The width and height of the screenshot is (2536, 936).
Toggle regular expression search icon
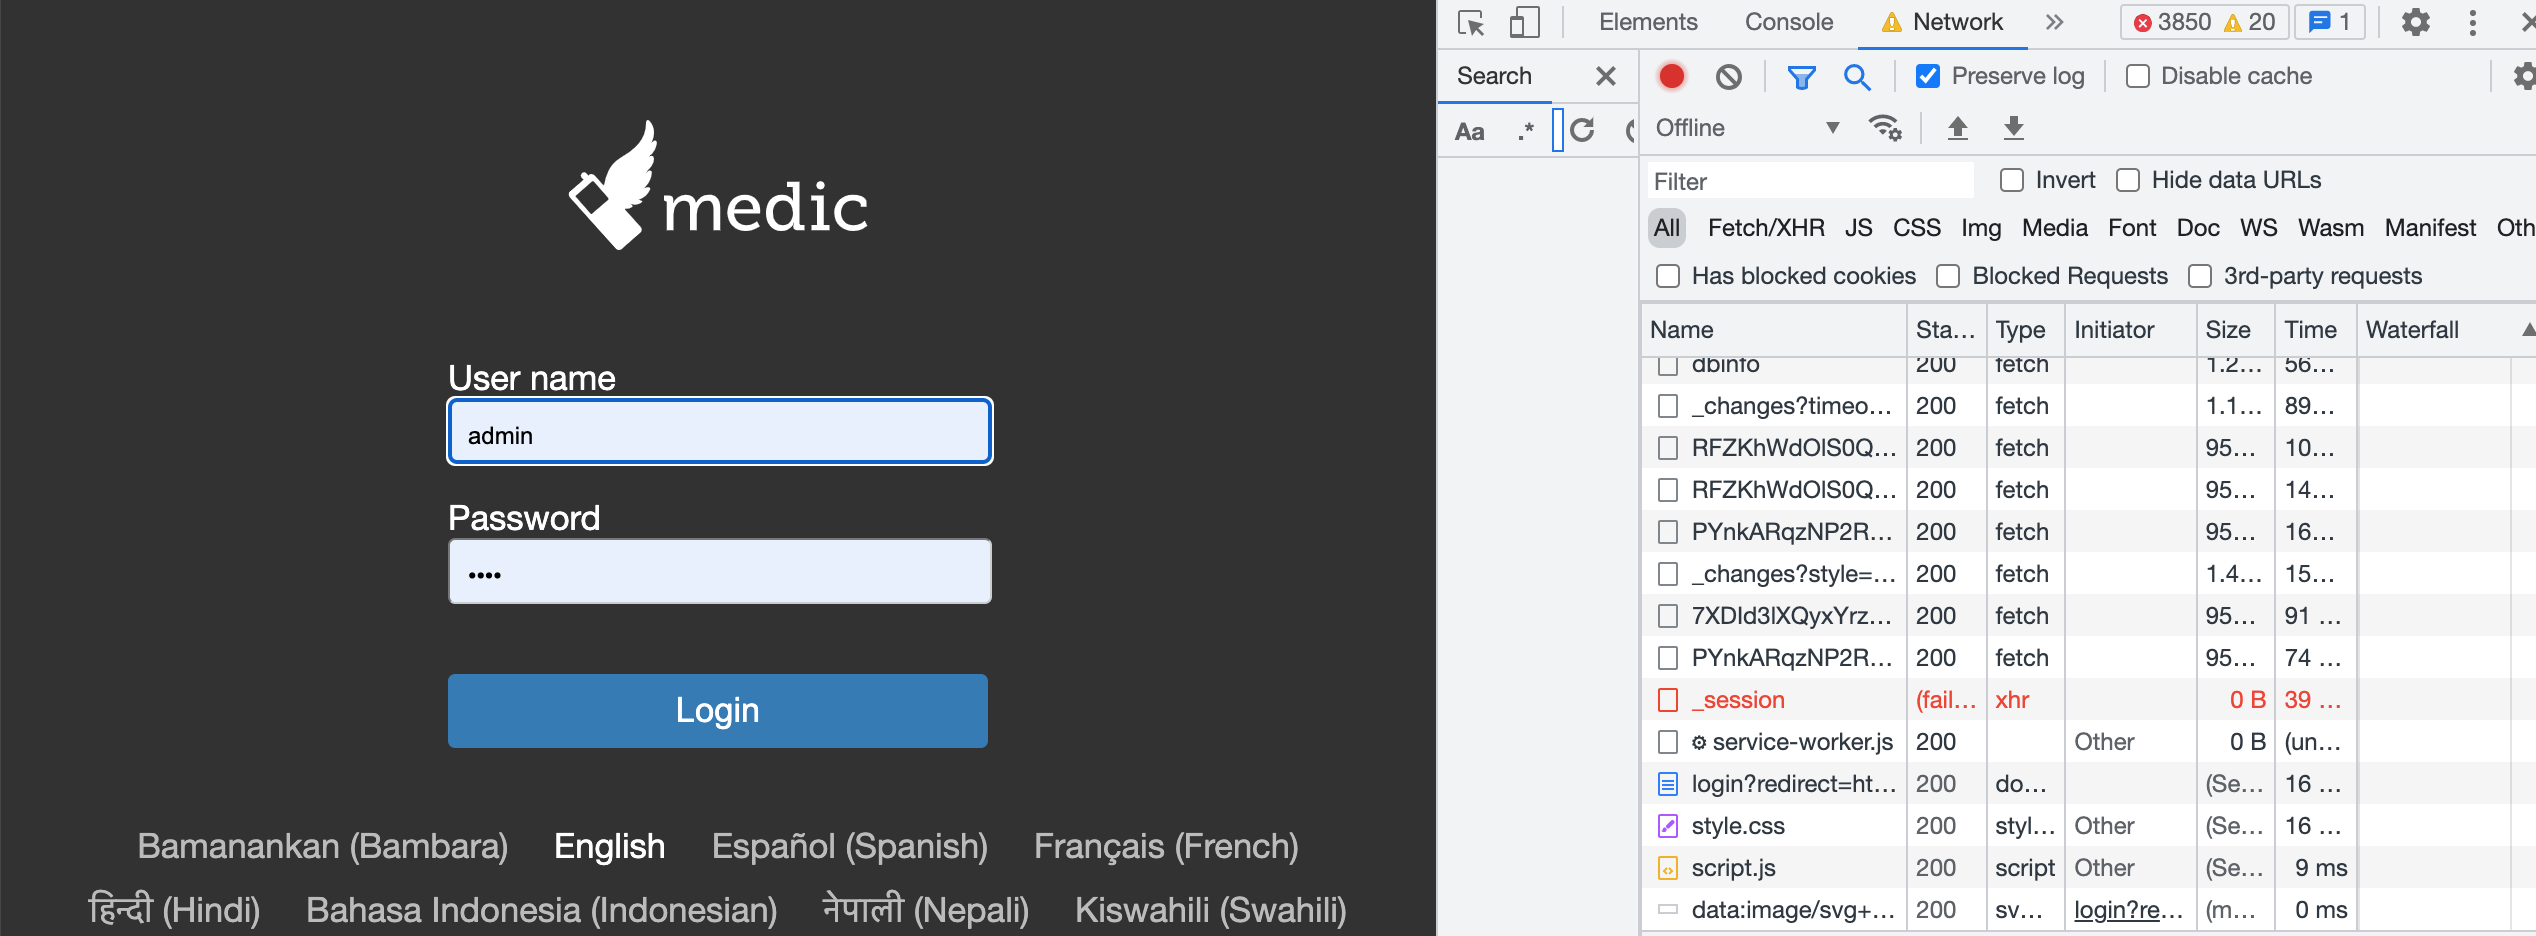click(1525, 131)
